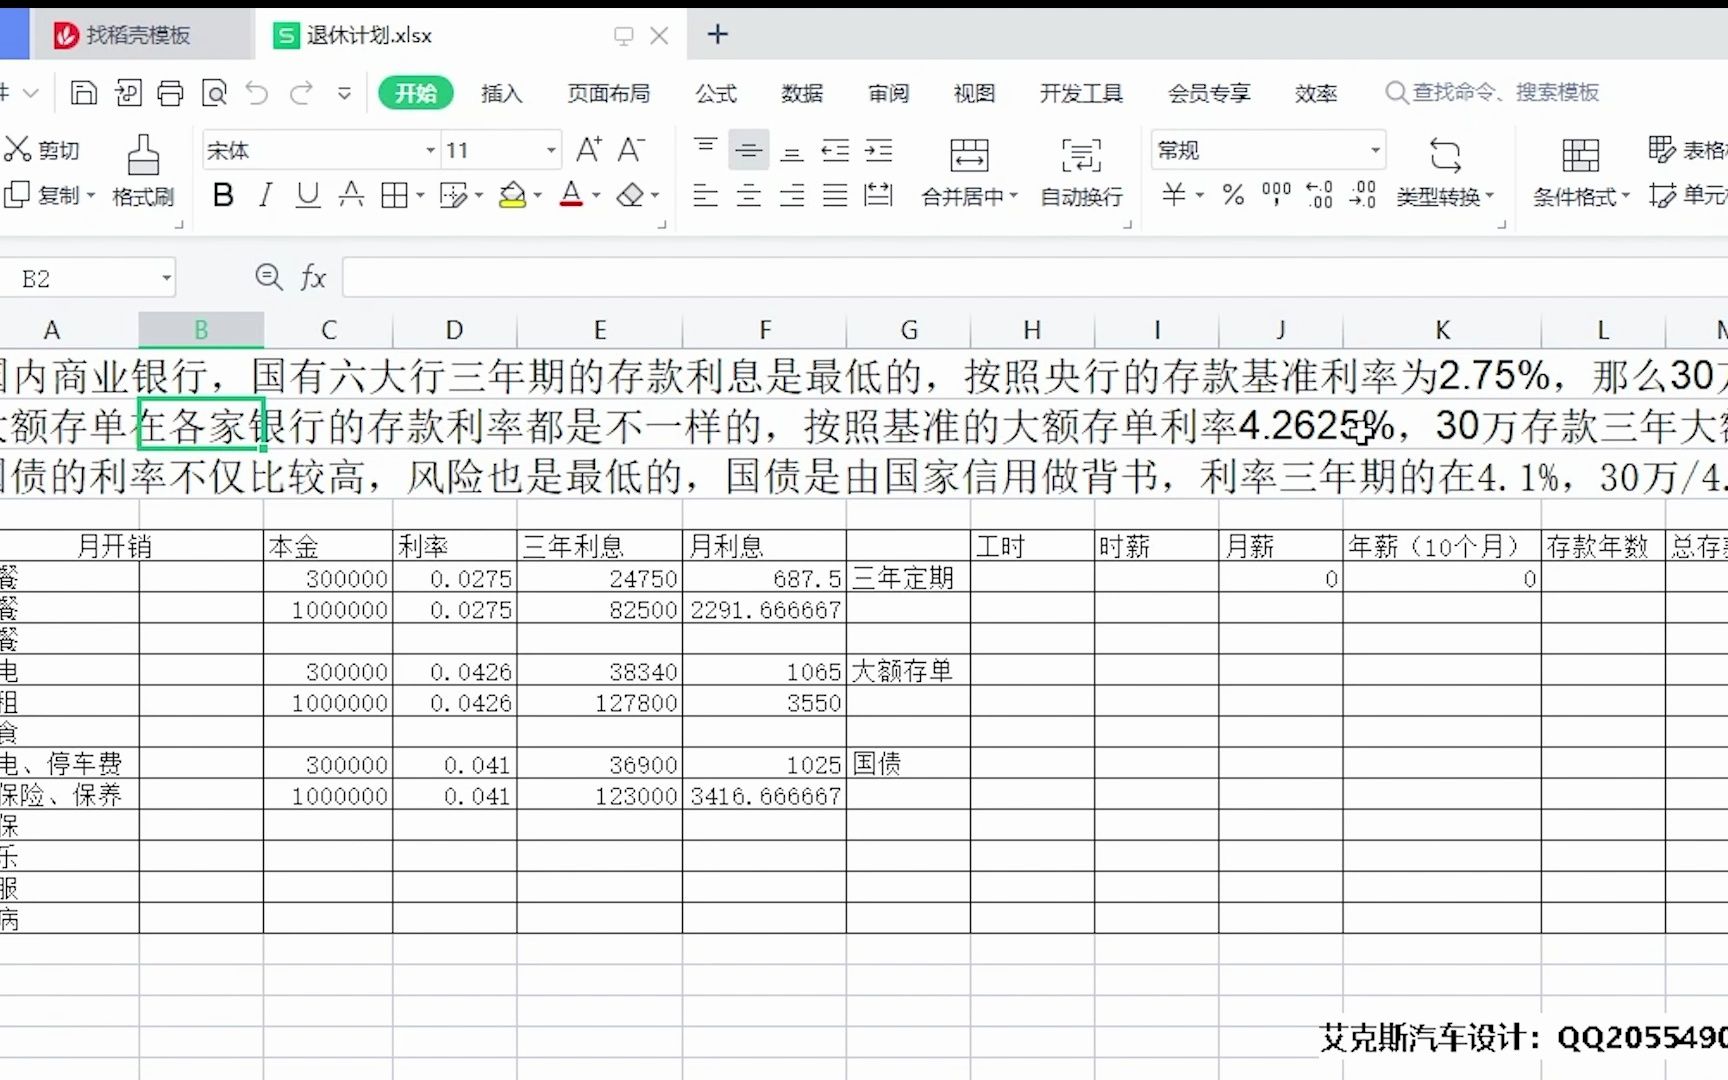Open the 视图 View tab
The image size is (1728, 1080).
[974, 93]
